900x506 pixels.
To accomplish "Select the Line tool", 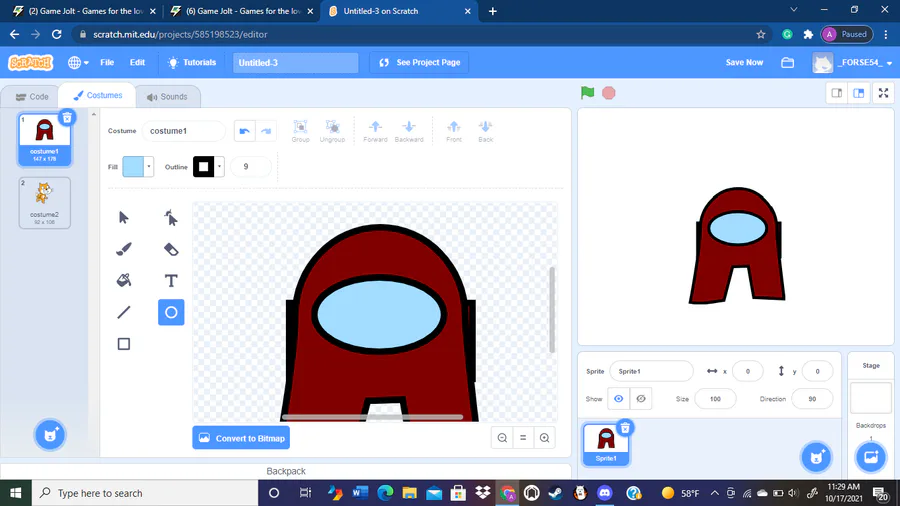I will pos(123,312).
